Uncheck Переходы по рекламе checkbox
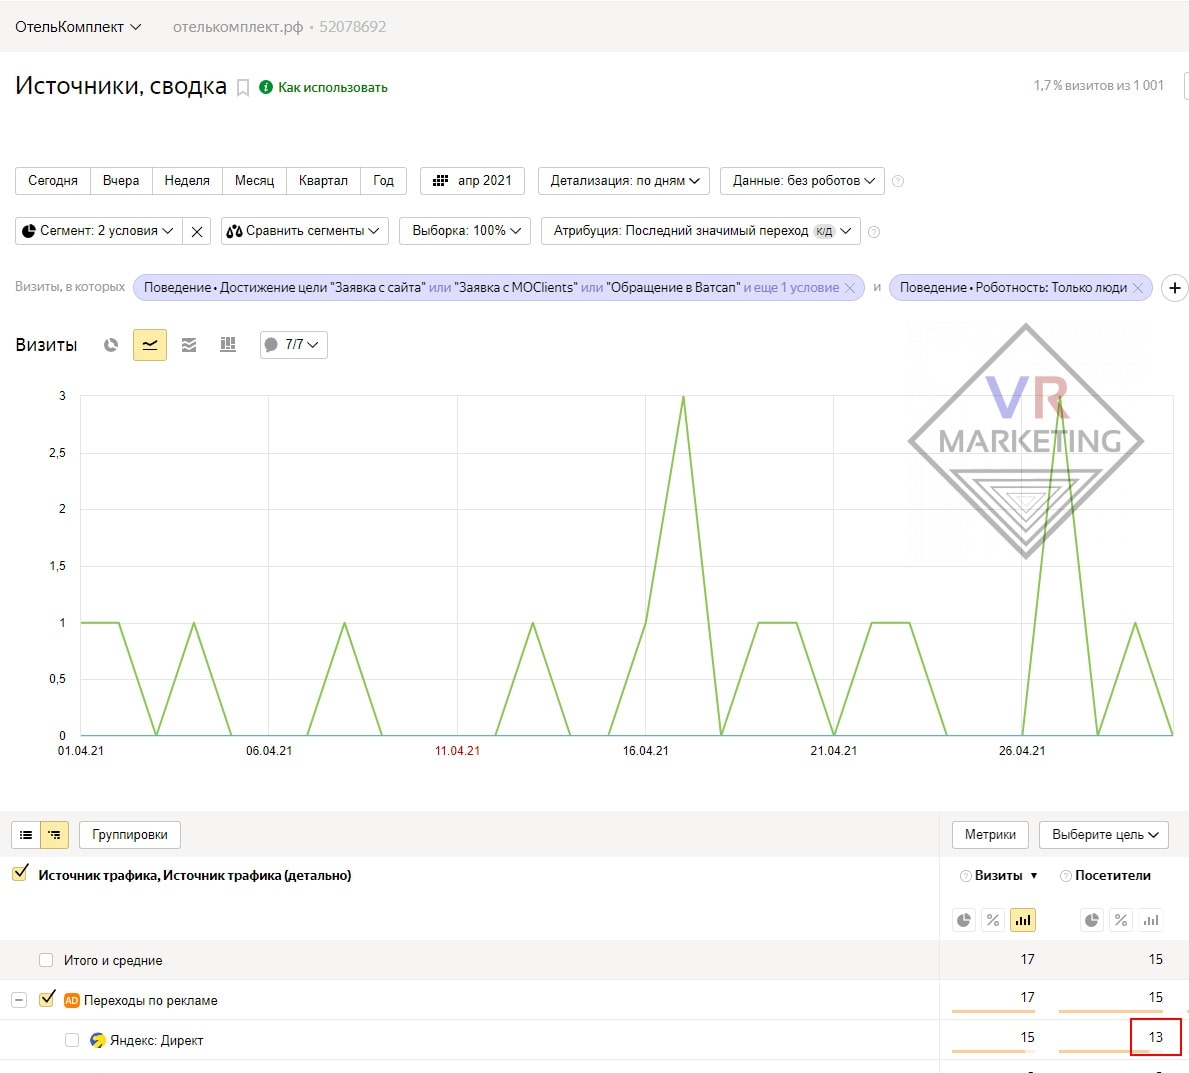The height and width of the screenshot is (1073, 1189). click(47, 999)
